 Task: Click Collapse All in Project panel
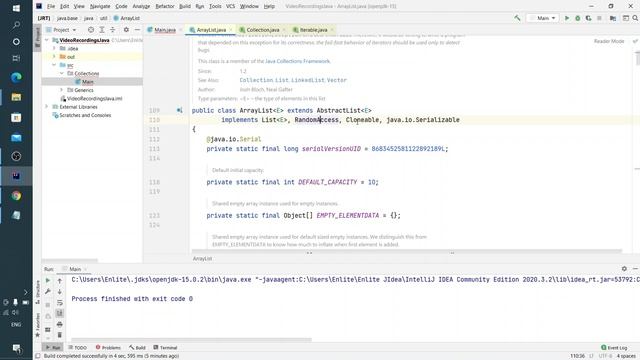pyautogui.click(x=113, y=30)
